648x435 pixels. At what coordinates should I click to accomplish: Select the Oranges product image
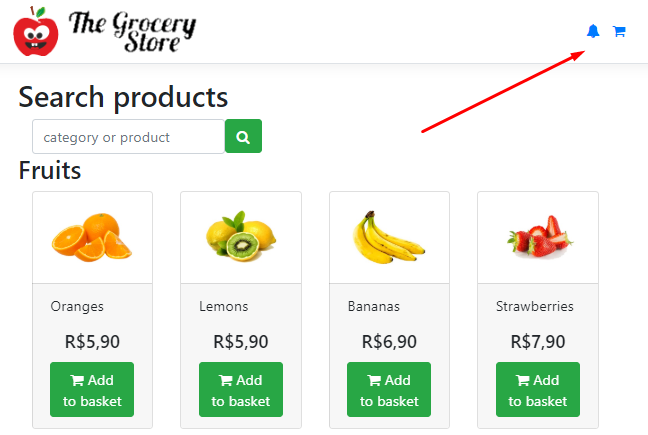[x=92, y=238]
